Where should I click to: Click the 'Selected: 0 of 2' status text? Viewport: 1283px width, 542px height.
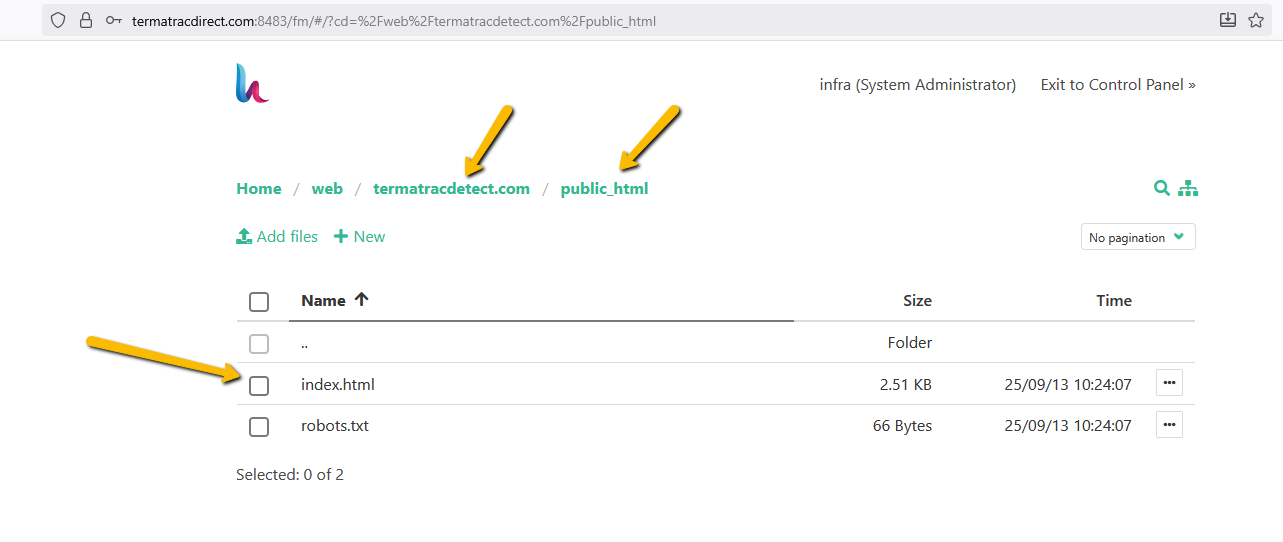pos(290,475)
